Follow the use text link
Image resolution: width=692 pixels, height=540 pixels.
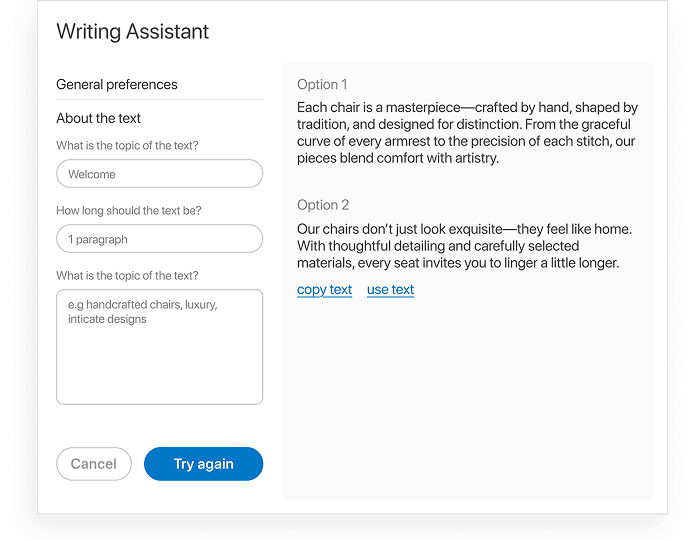click(x=390, y=290)
